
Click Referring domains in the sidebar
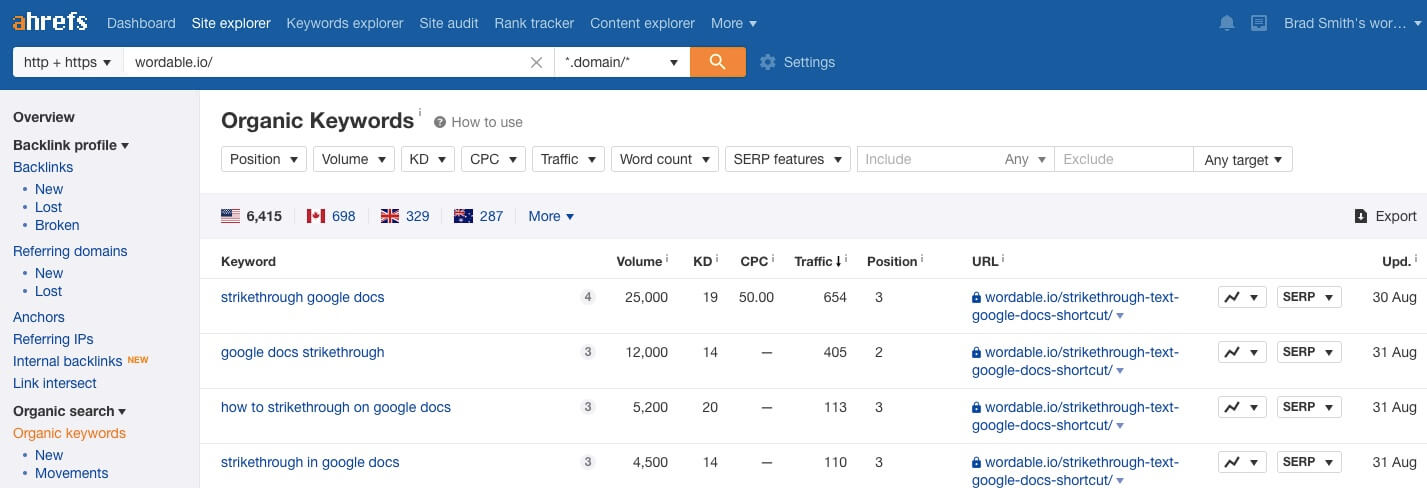point(70,251)
